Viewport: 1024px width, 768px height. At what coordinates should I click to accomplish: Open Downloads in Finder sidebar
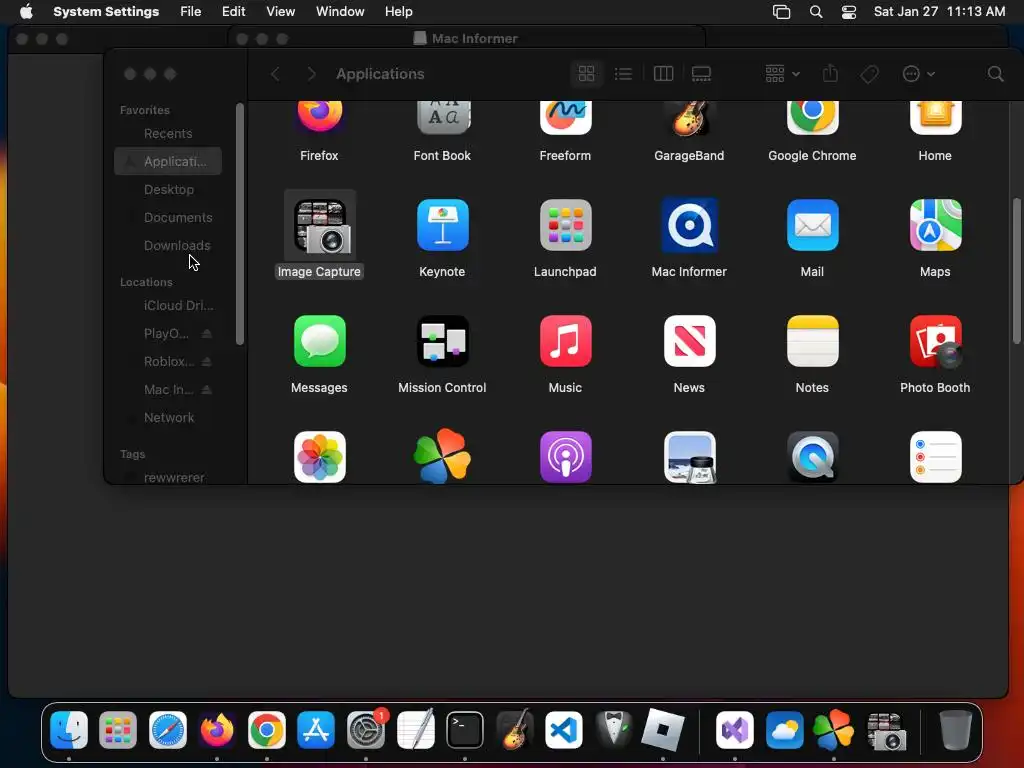click(168, 246)
